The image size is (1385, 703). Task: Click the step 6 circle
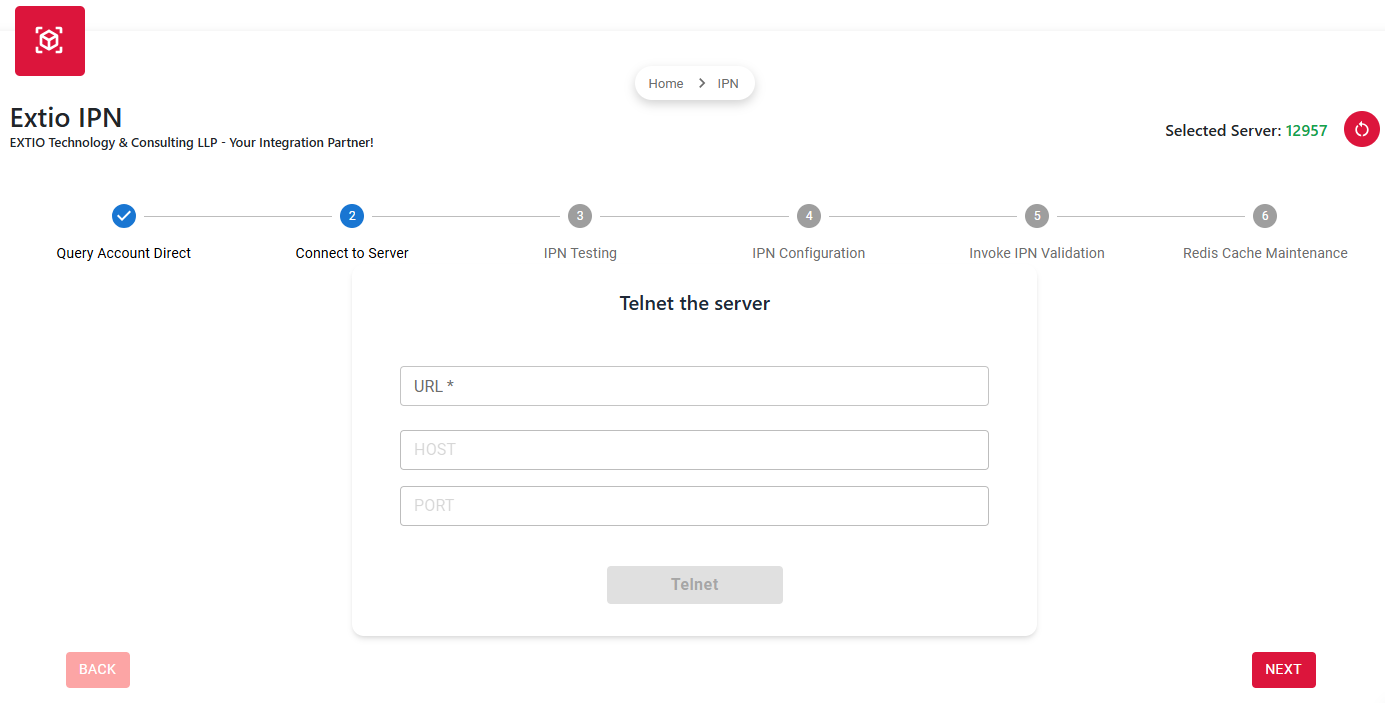1265,216
